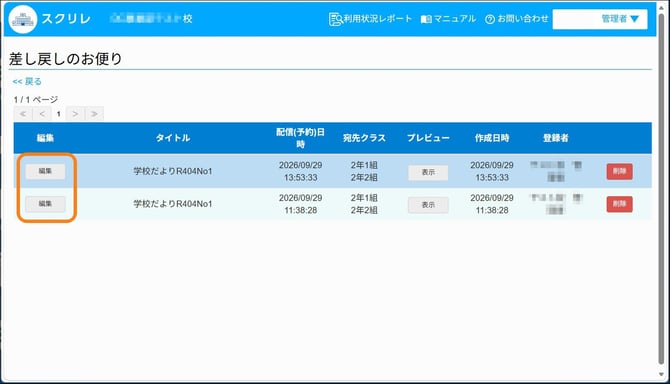Screen dimensions: 670x384
Task: Delete the 13:53:33 entry
Action: [x=620, y=171]
